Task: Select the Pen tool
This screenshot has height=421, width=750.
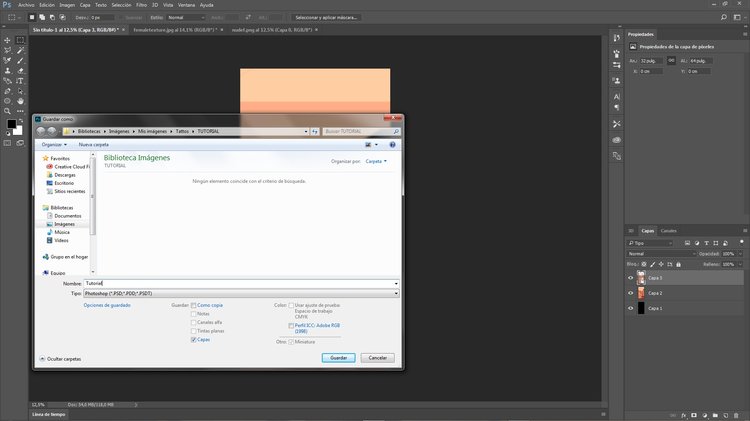Action: [7, 91]
